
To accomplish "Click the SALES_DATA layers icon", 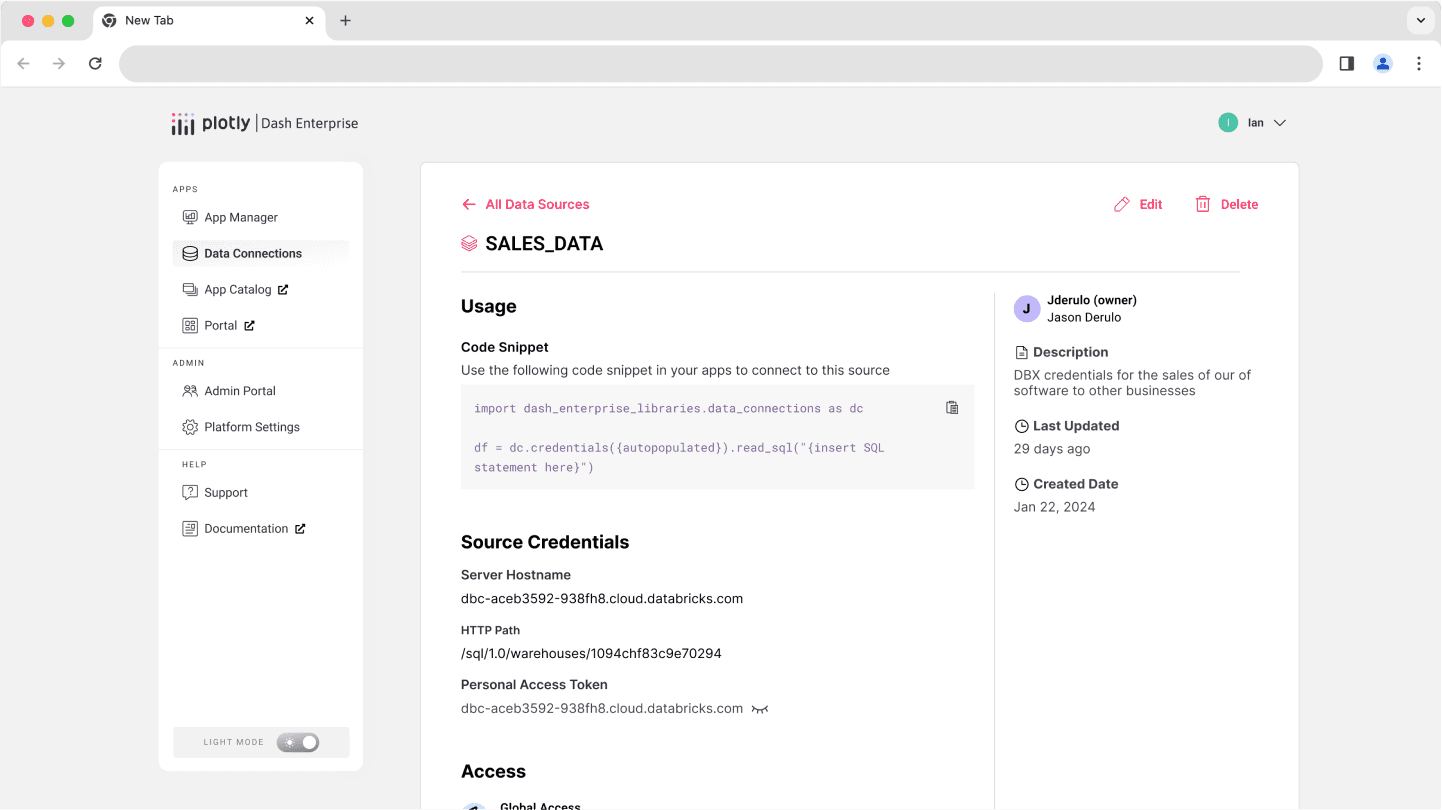I will click(469, 243).
